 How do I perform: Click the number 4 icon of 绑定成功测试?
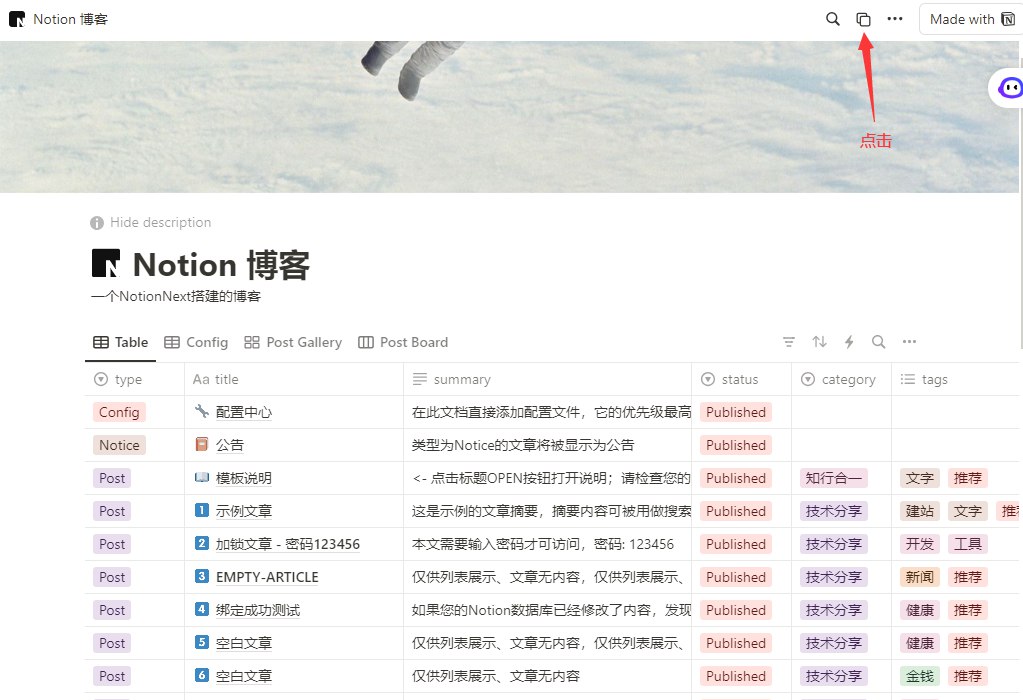pyautogui.click(x=202, y=609)
